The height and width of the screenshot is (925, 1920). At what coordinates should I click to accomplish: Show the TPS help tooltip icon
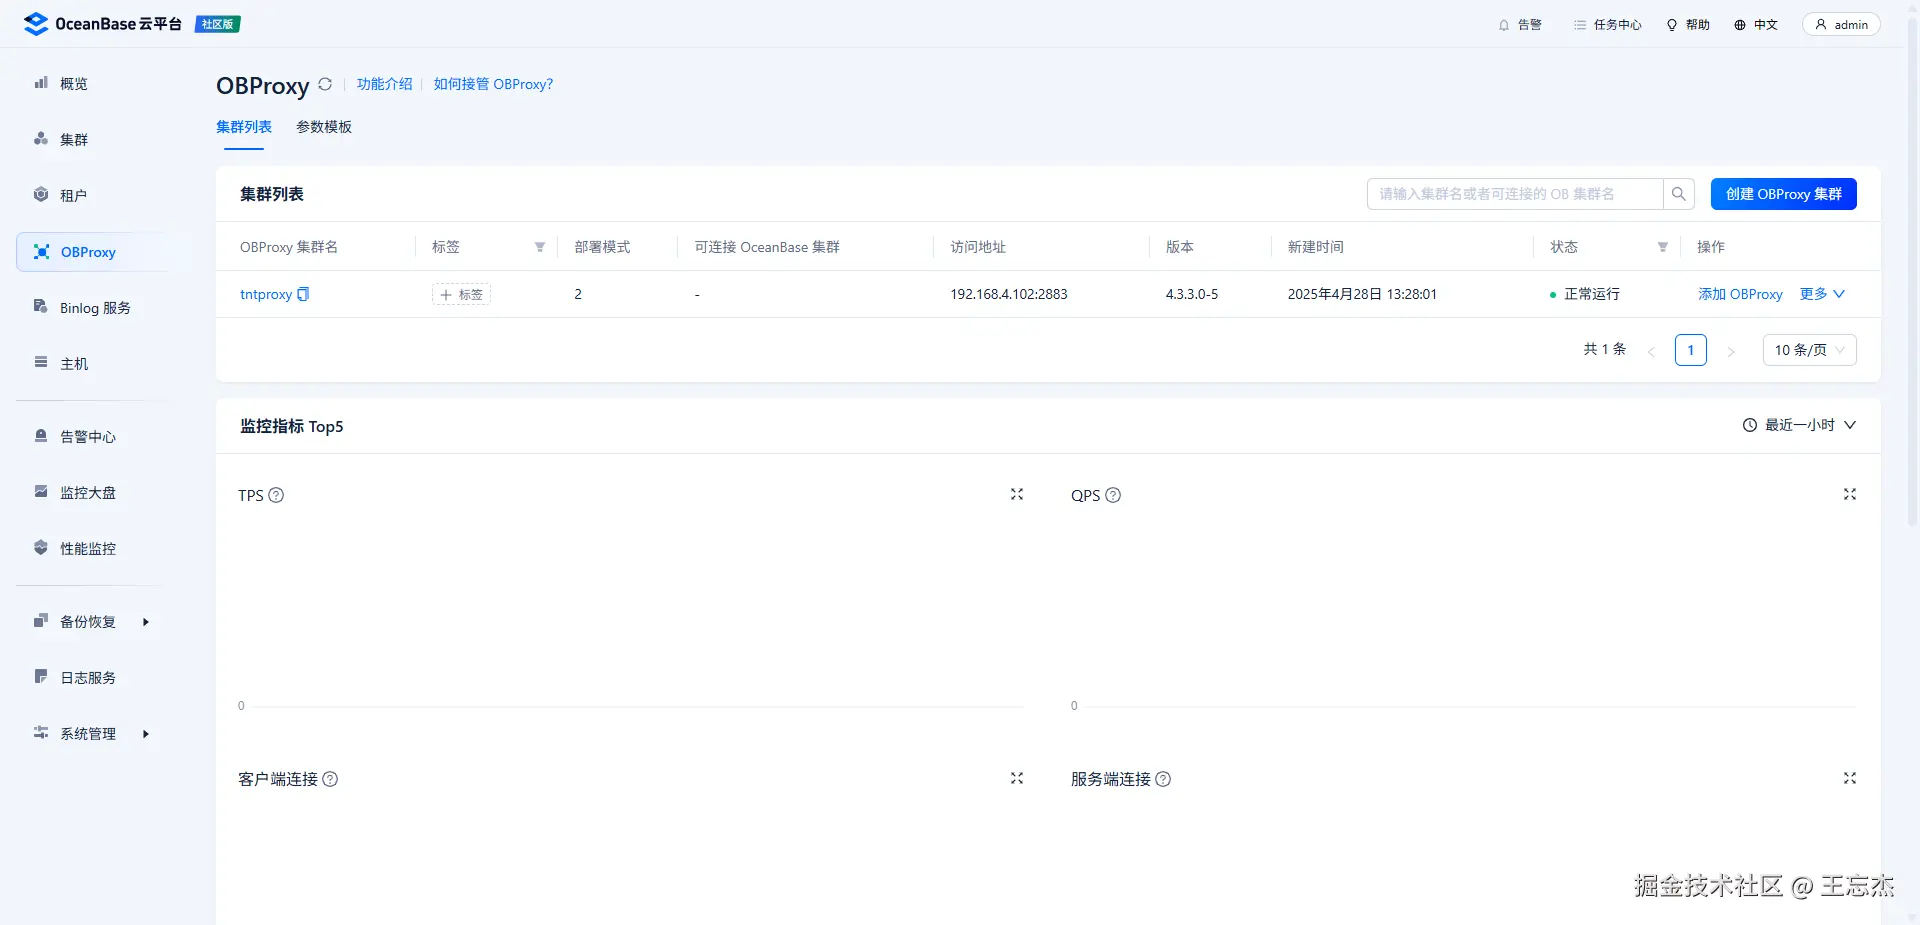coord(277,495)
